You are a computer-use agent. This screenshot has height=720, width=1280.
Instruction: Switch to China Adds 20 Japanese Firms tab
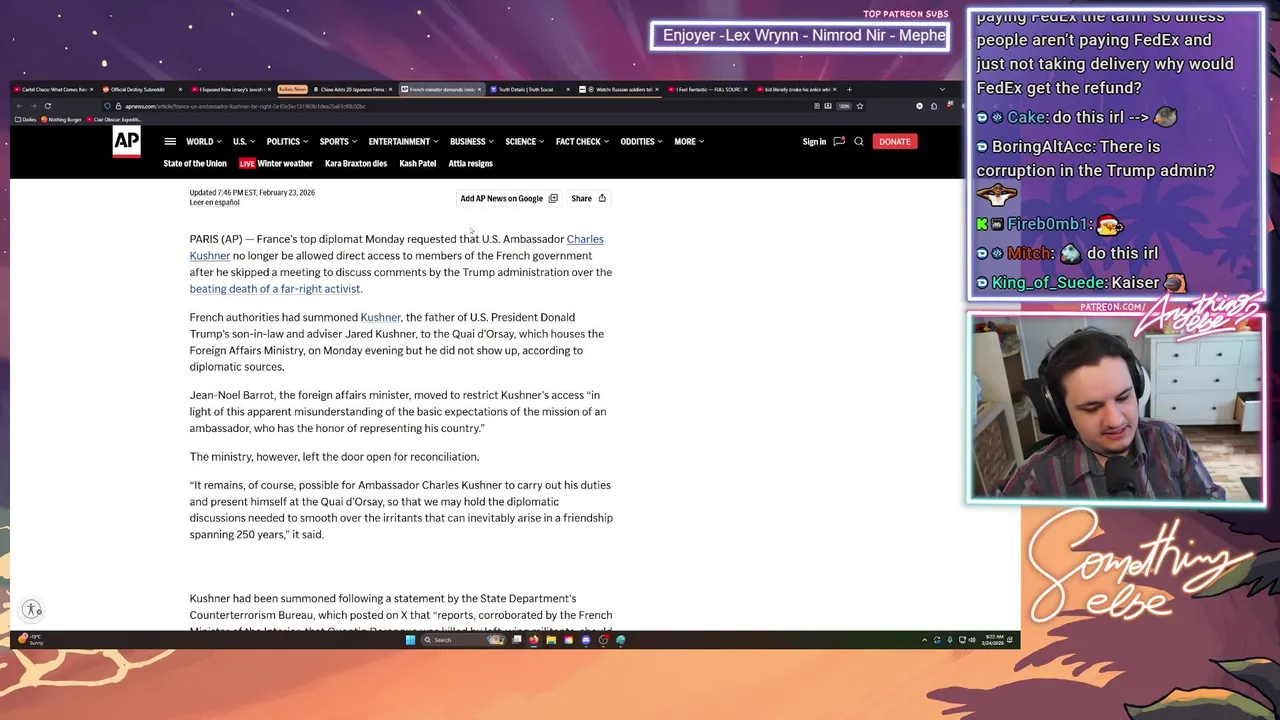point(355,89)
